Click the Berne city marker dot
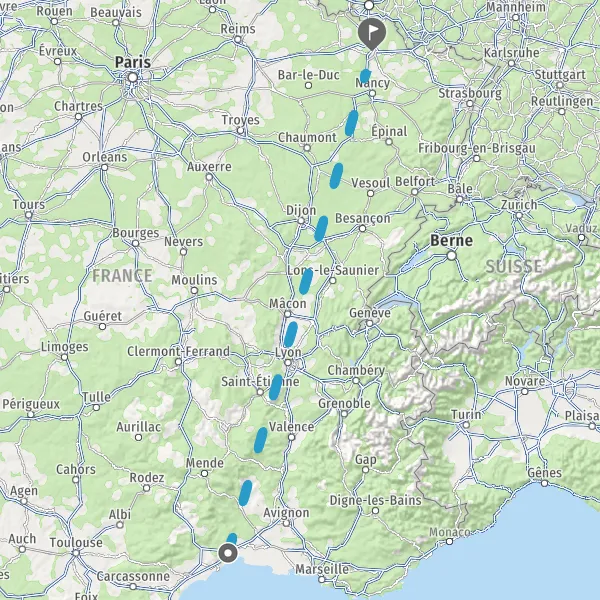Screen dimensions: 600x600 click(452, 255)
